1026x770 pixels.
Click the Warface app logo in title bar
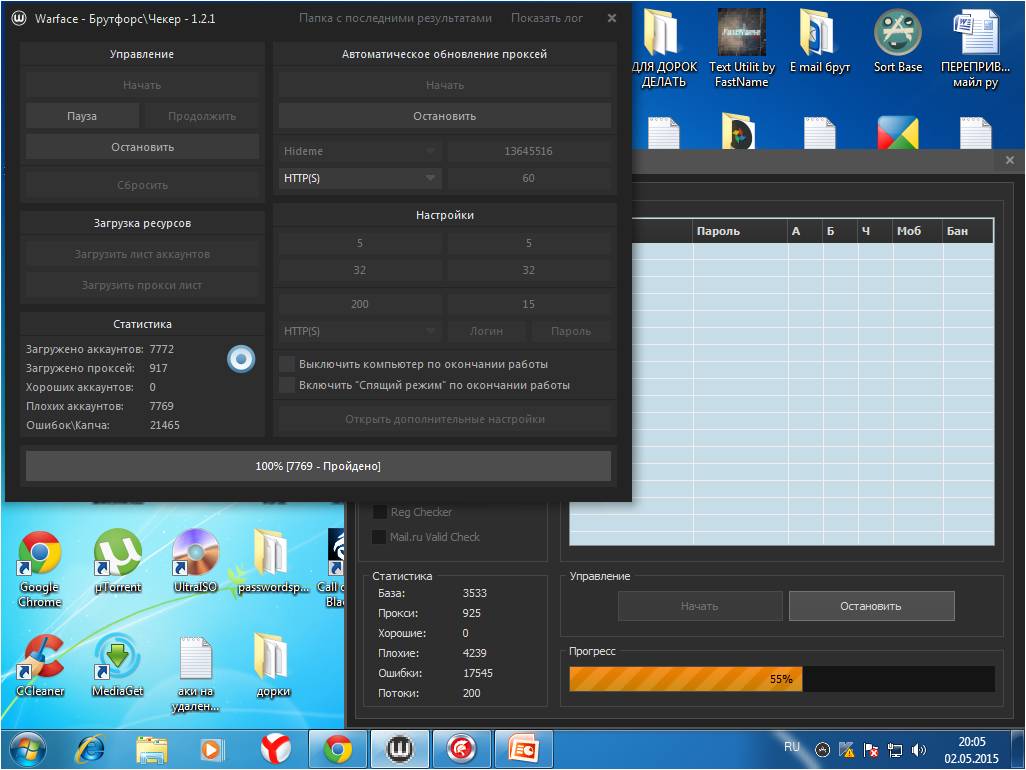tap(19, 18)
